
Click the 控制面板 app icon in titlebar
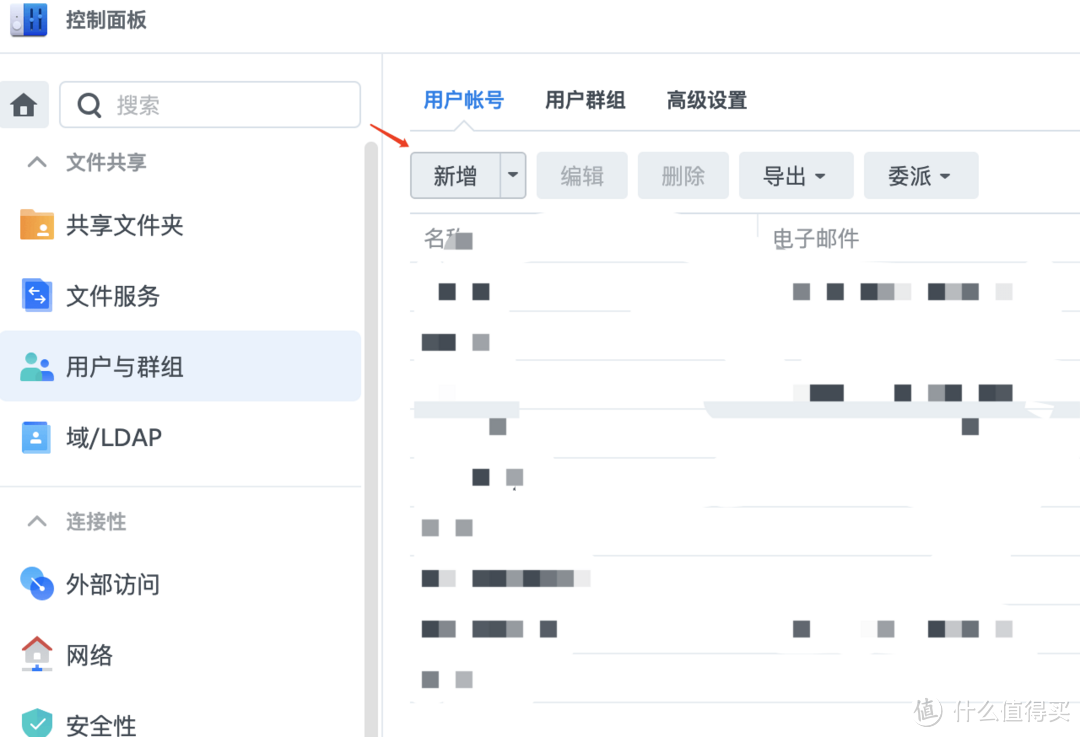(27, 20)
